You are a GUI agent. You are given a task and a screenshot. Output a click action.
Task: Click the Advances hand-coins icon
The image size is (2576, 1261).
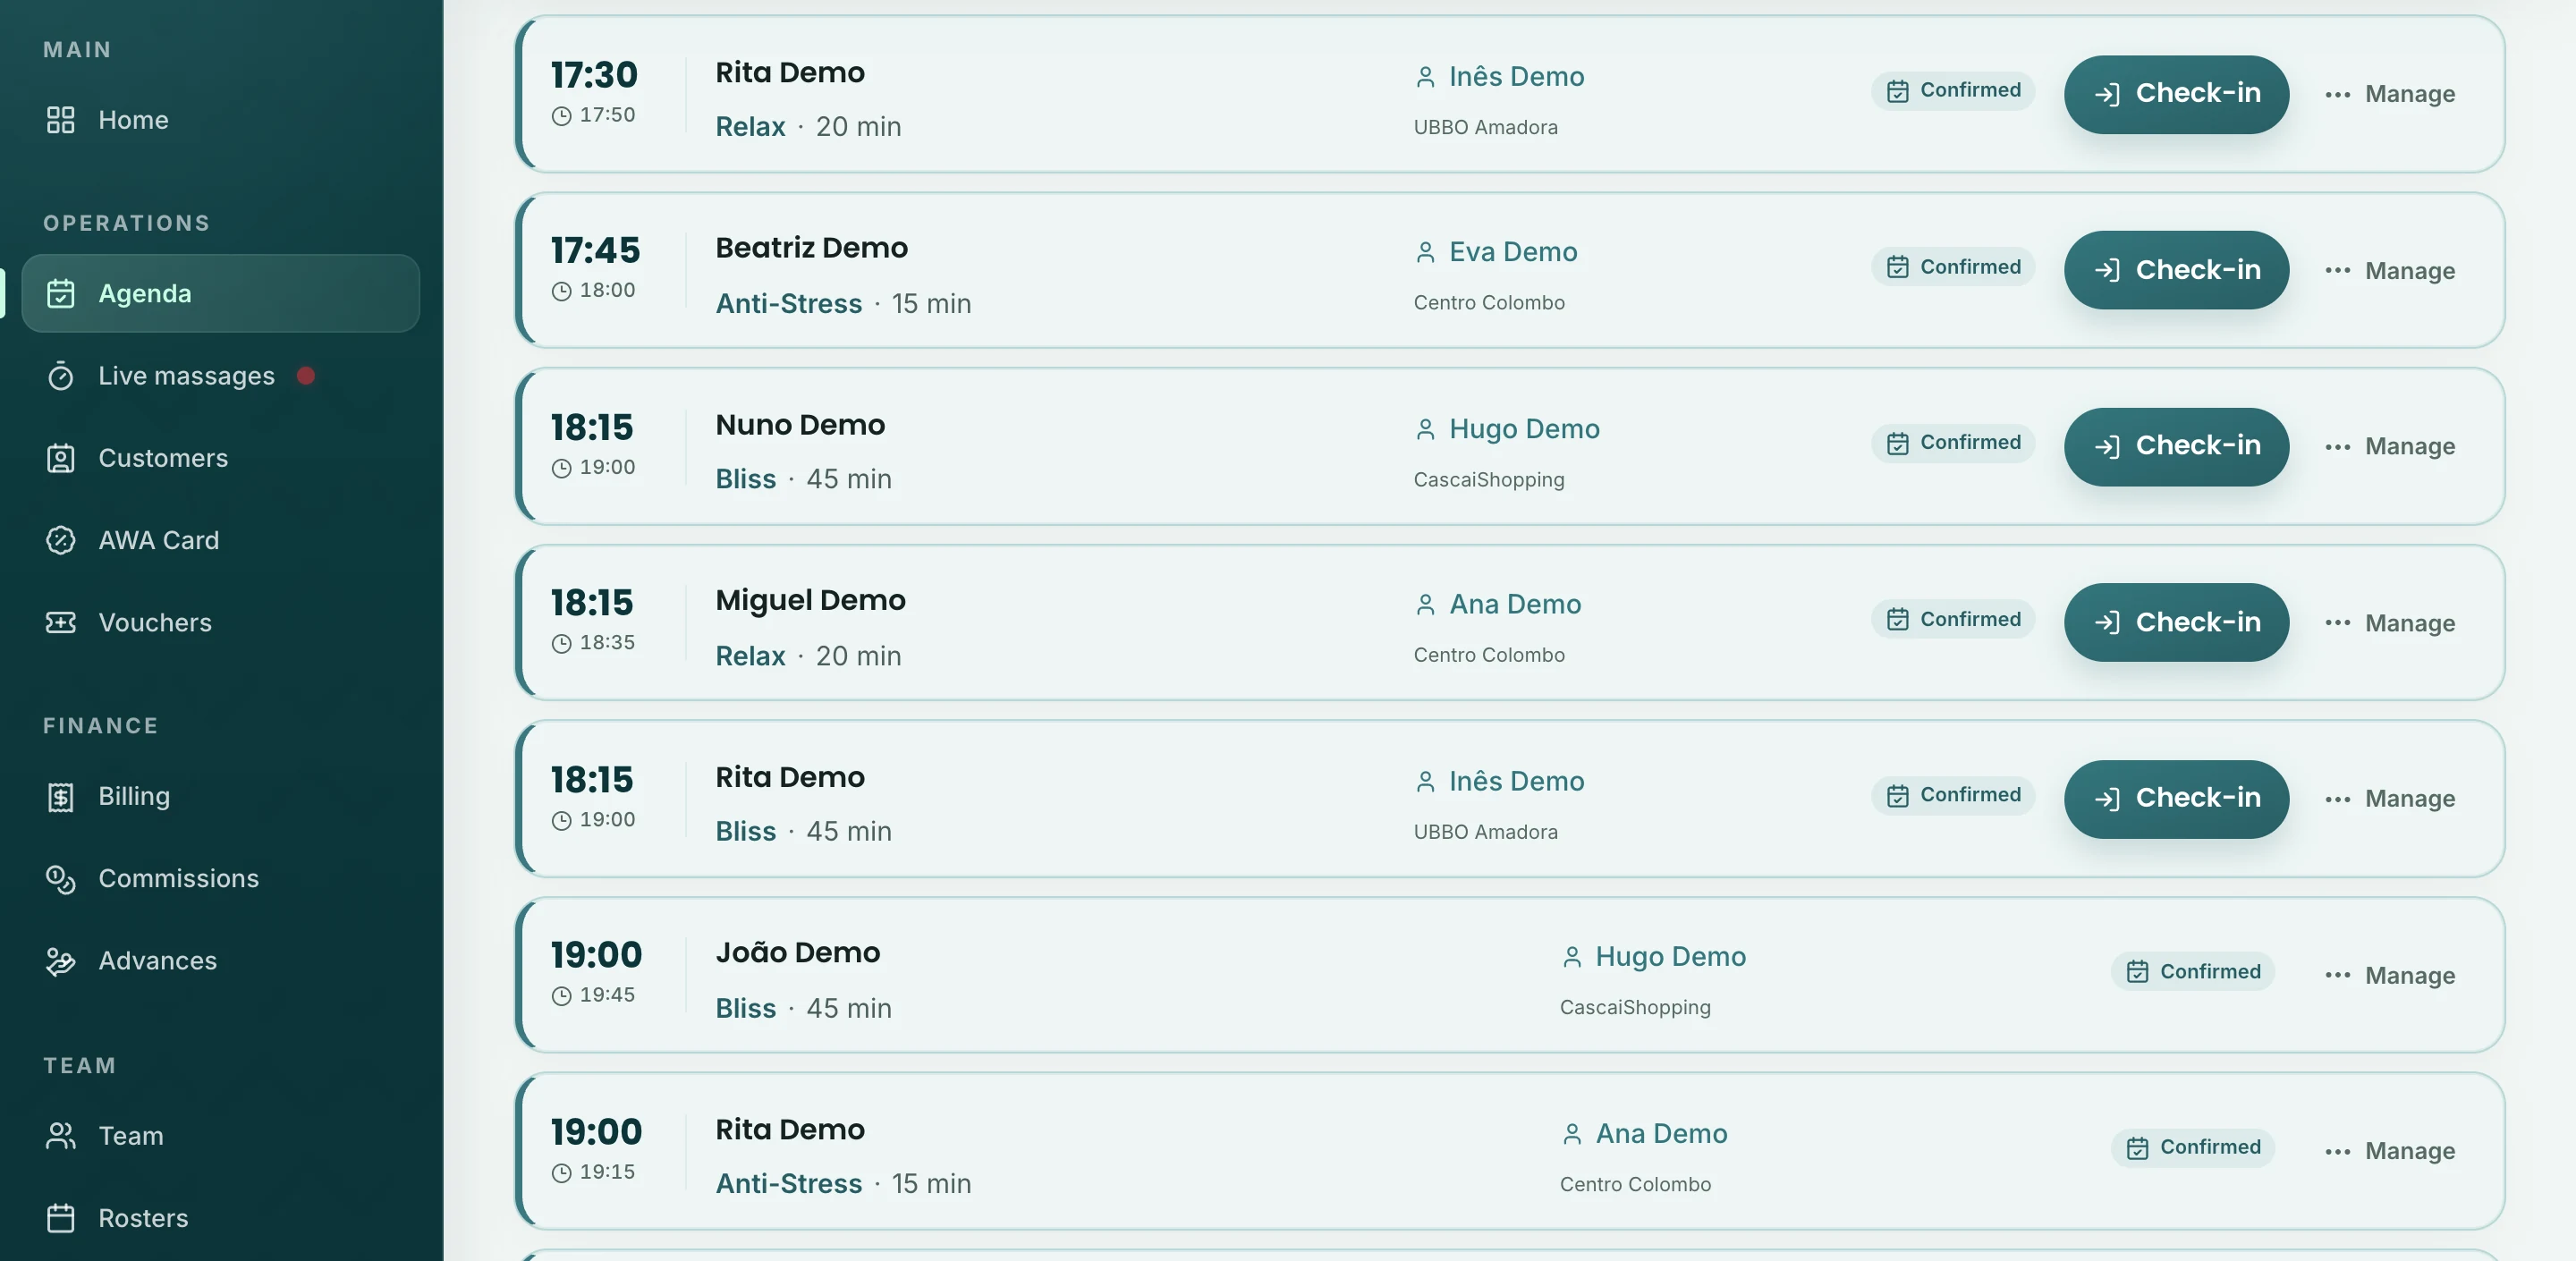coord(60,960)
